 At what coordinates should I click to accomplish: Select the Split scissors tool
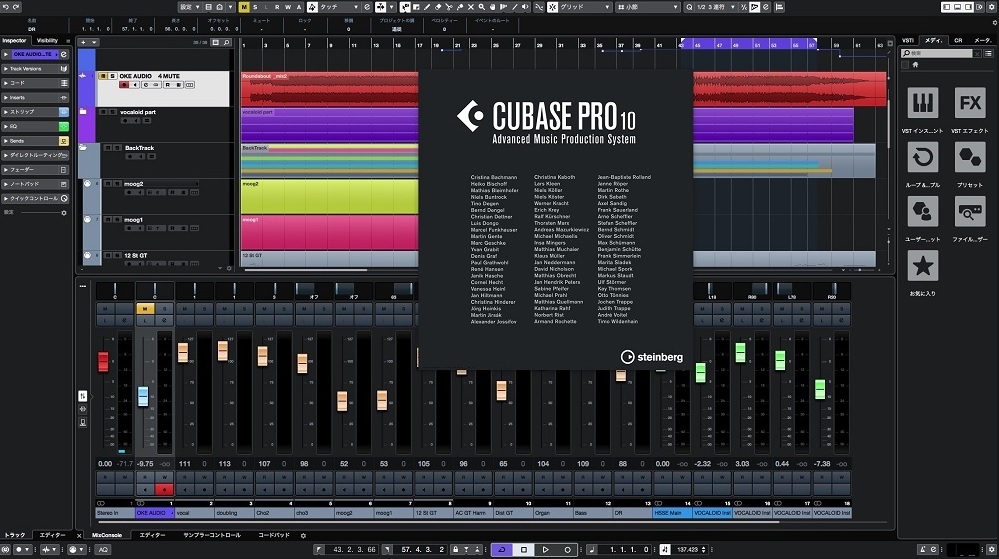pos(449,7)
